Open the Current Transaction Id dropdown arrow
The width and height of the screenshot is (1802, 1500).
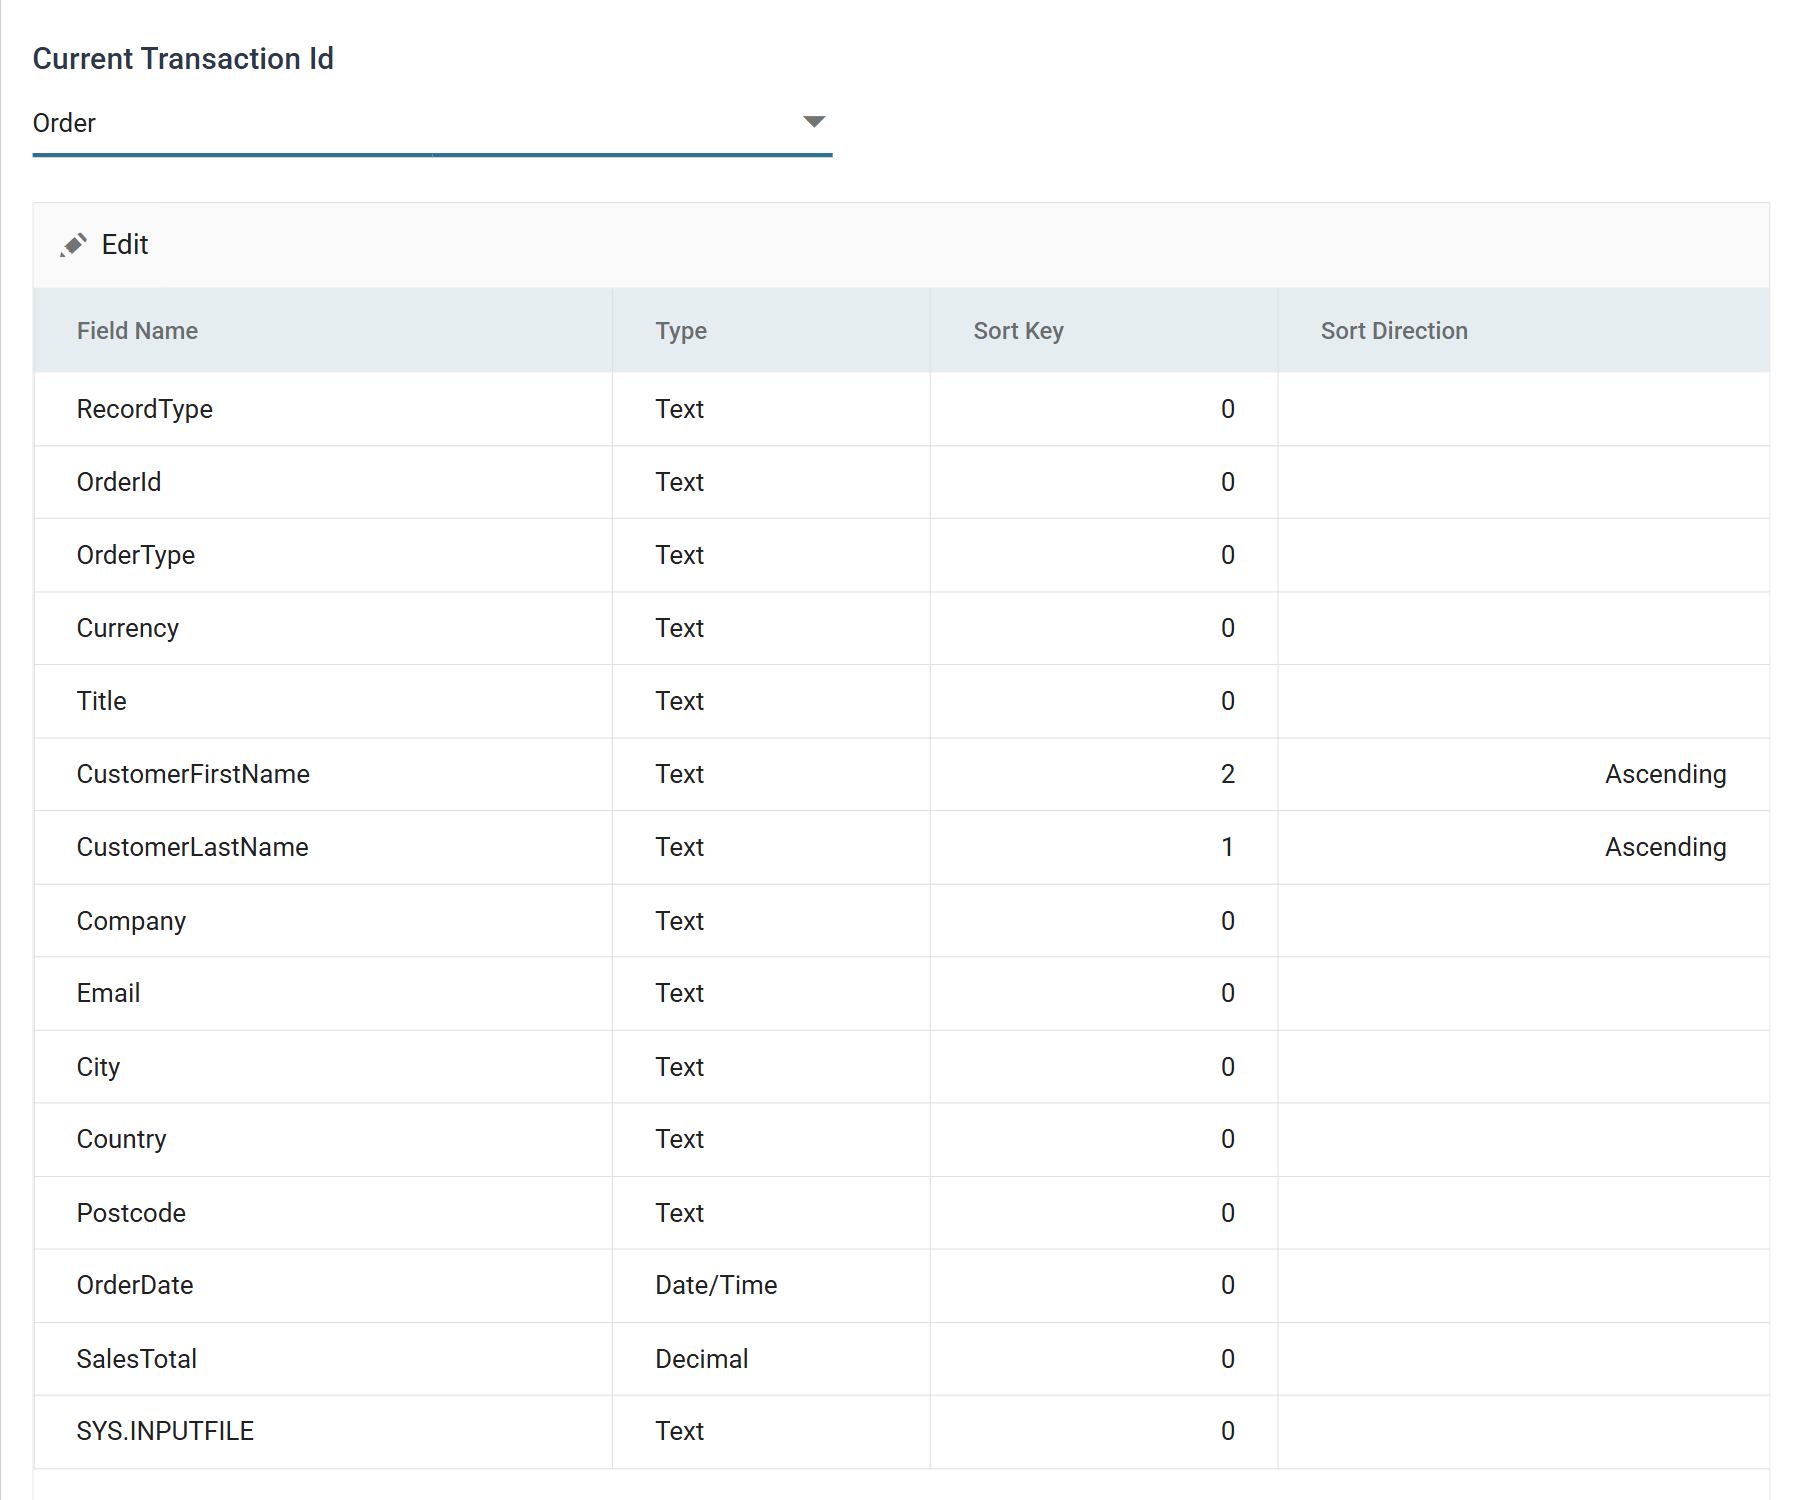814,122
